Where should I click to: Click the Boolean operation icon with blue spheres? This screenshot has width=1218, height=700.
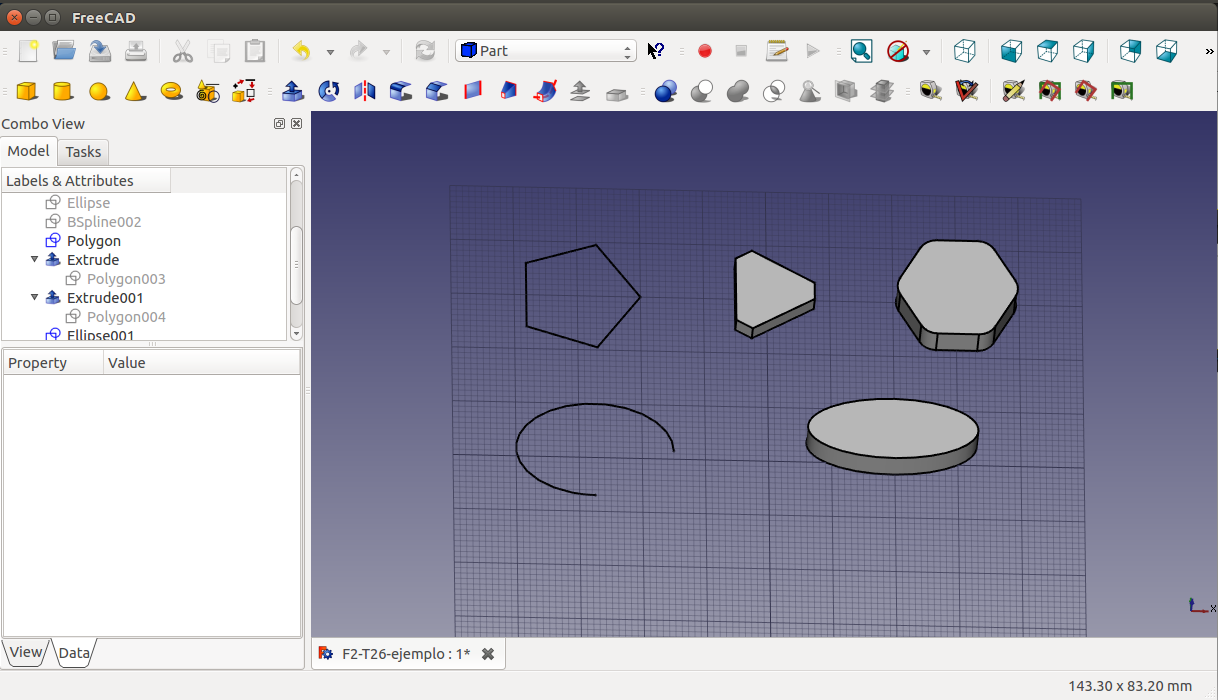coord(665,92)
